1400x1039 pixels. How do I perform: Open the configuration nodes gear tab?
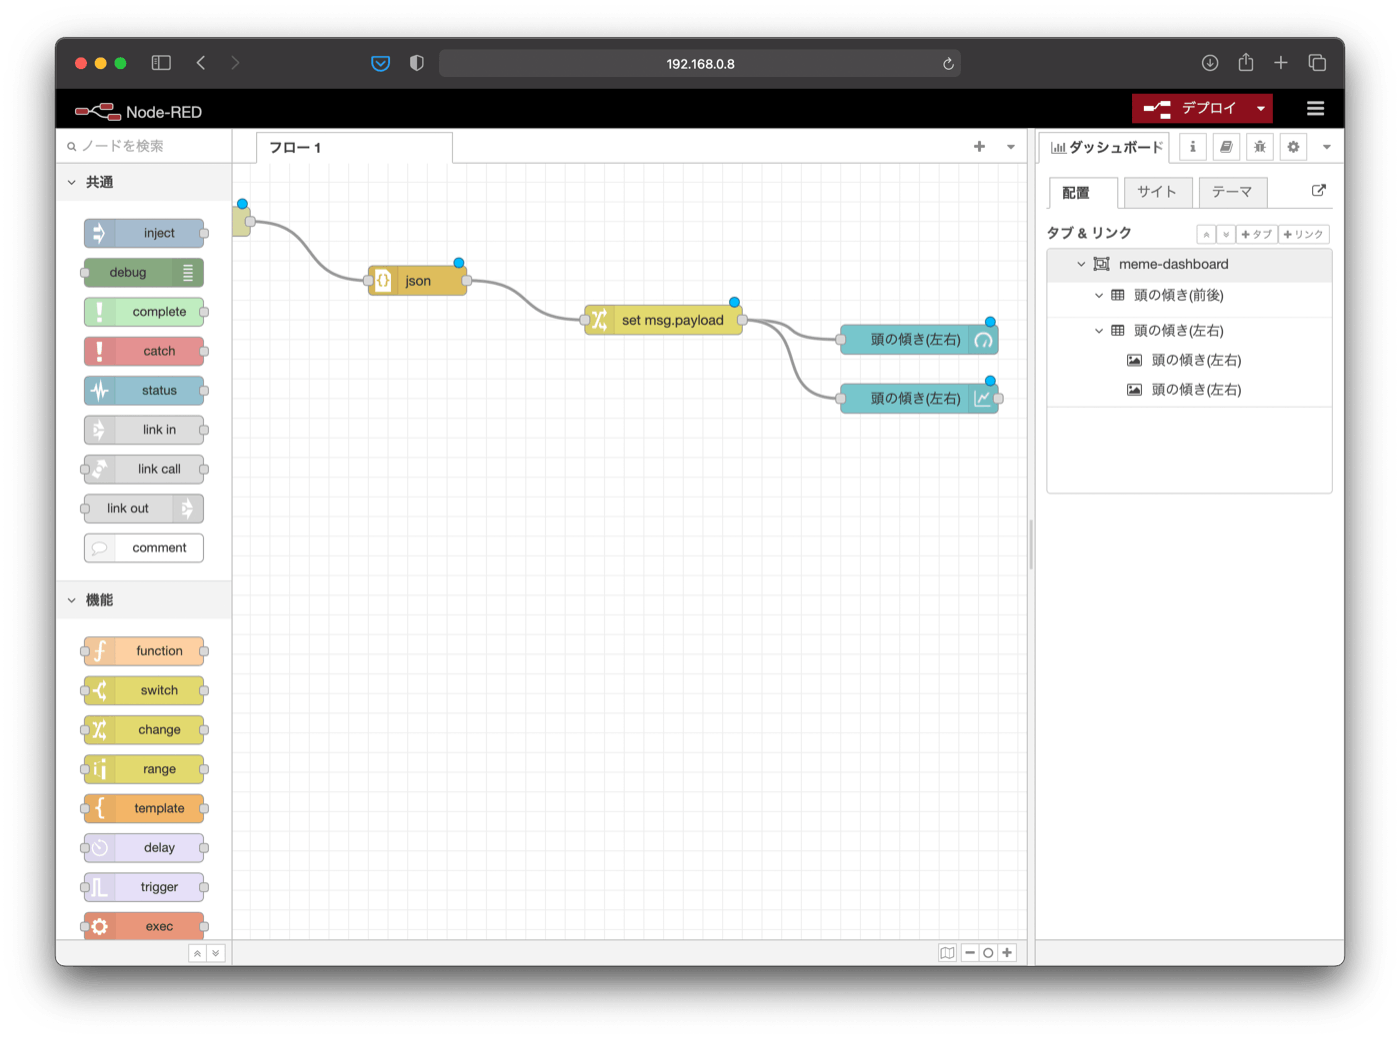[1293, 147]
